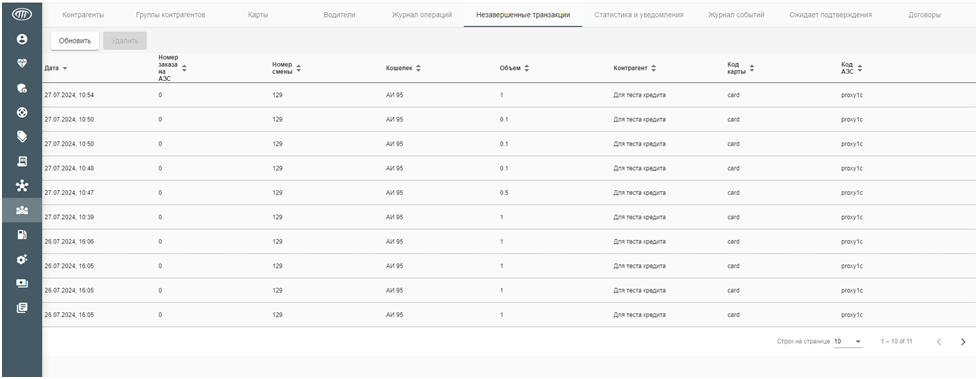Click the 1 – 10 of 11 pagination text
The width and height of the screenshot is (978, 379).
click(x=897, y=342)
